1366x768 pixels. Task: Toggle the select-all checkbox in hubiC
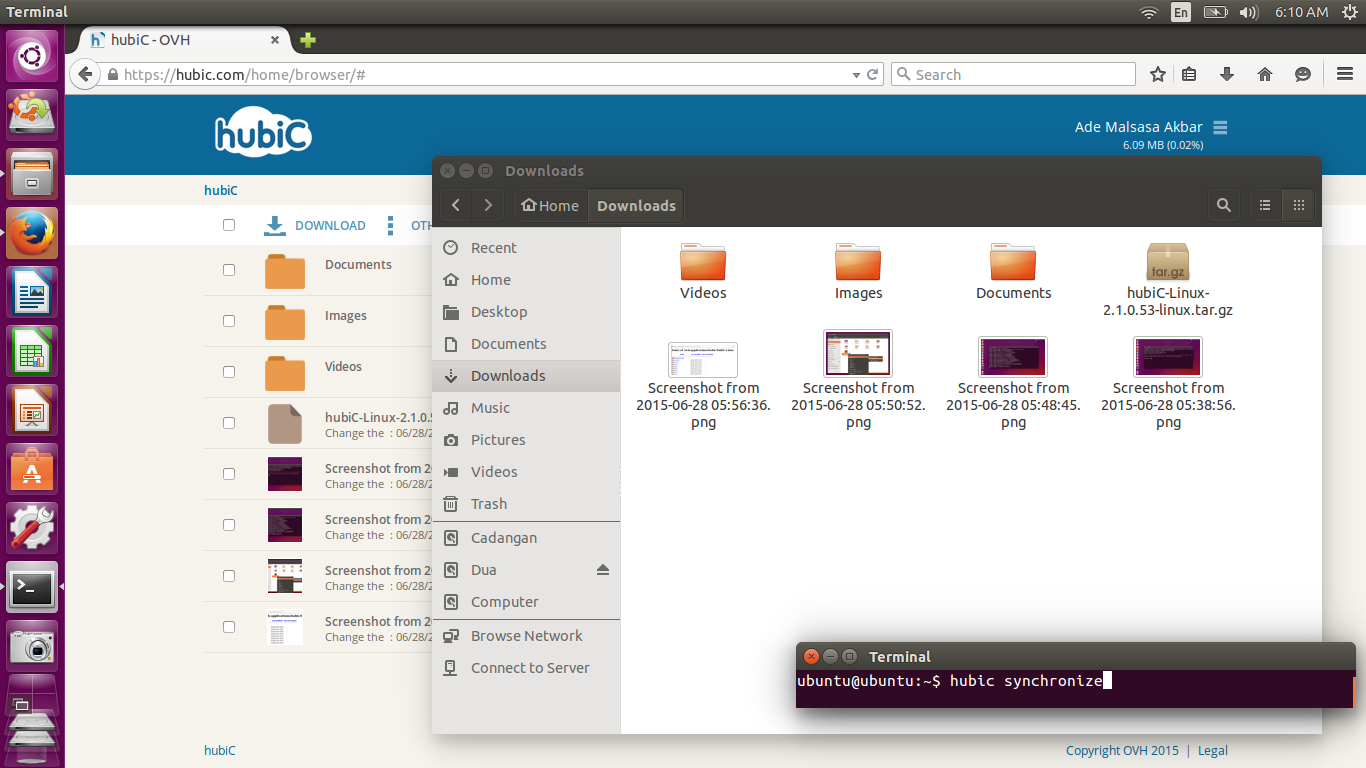pyautogui.click(x=229, y=225)
